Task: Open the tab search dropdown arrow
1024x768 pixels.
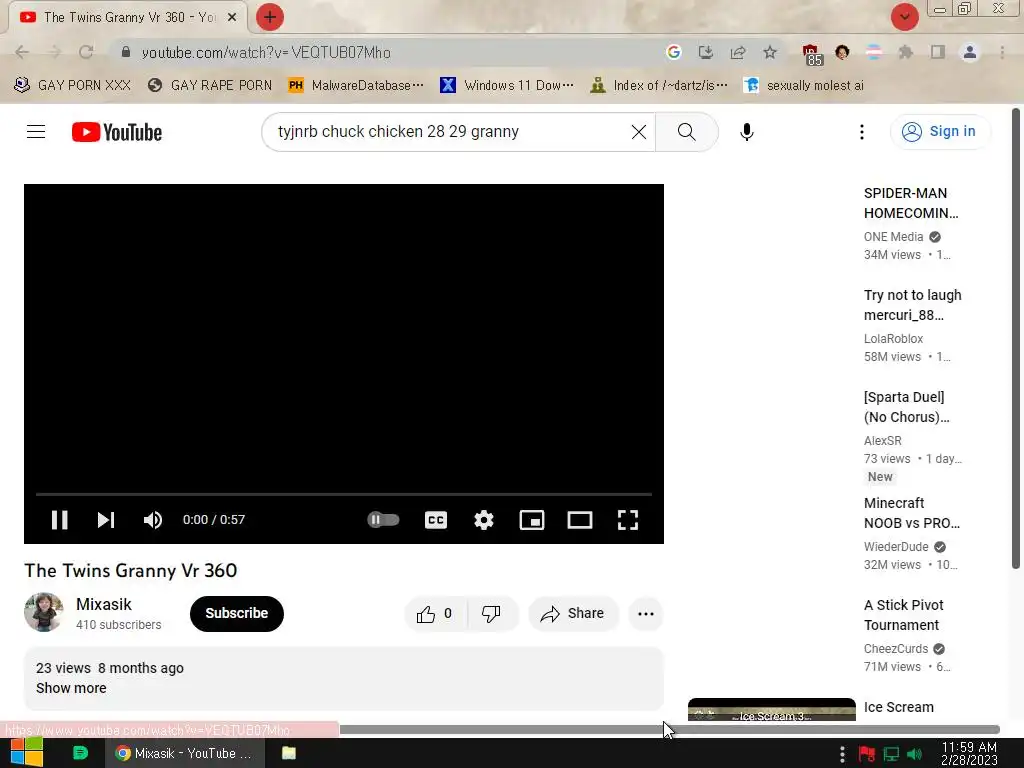Action: (904, 17)
